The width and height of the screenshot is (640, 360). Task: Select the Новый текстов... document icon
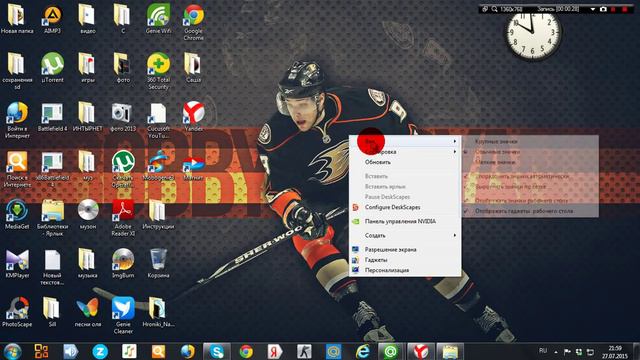pyautogui.click(x=52, y=267)
